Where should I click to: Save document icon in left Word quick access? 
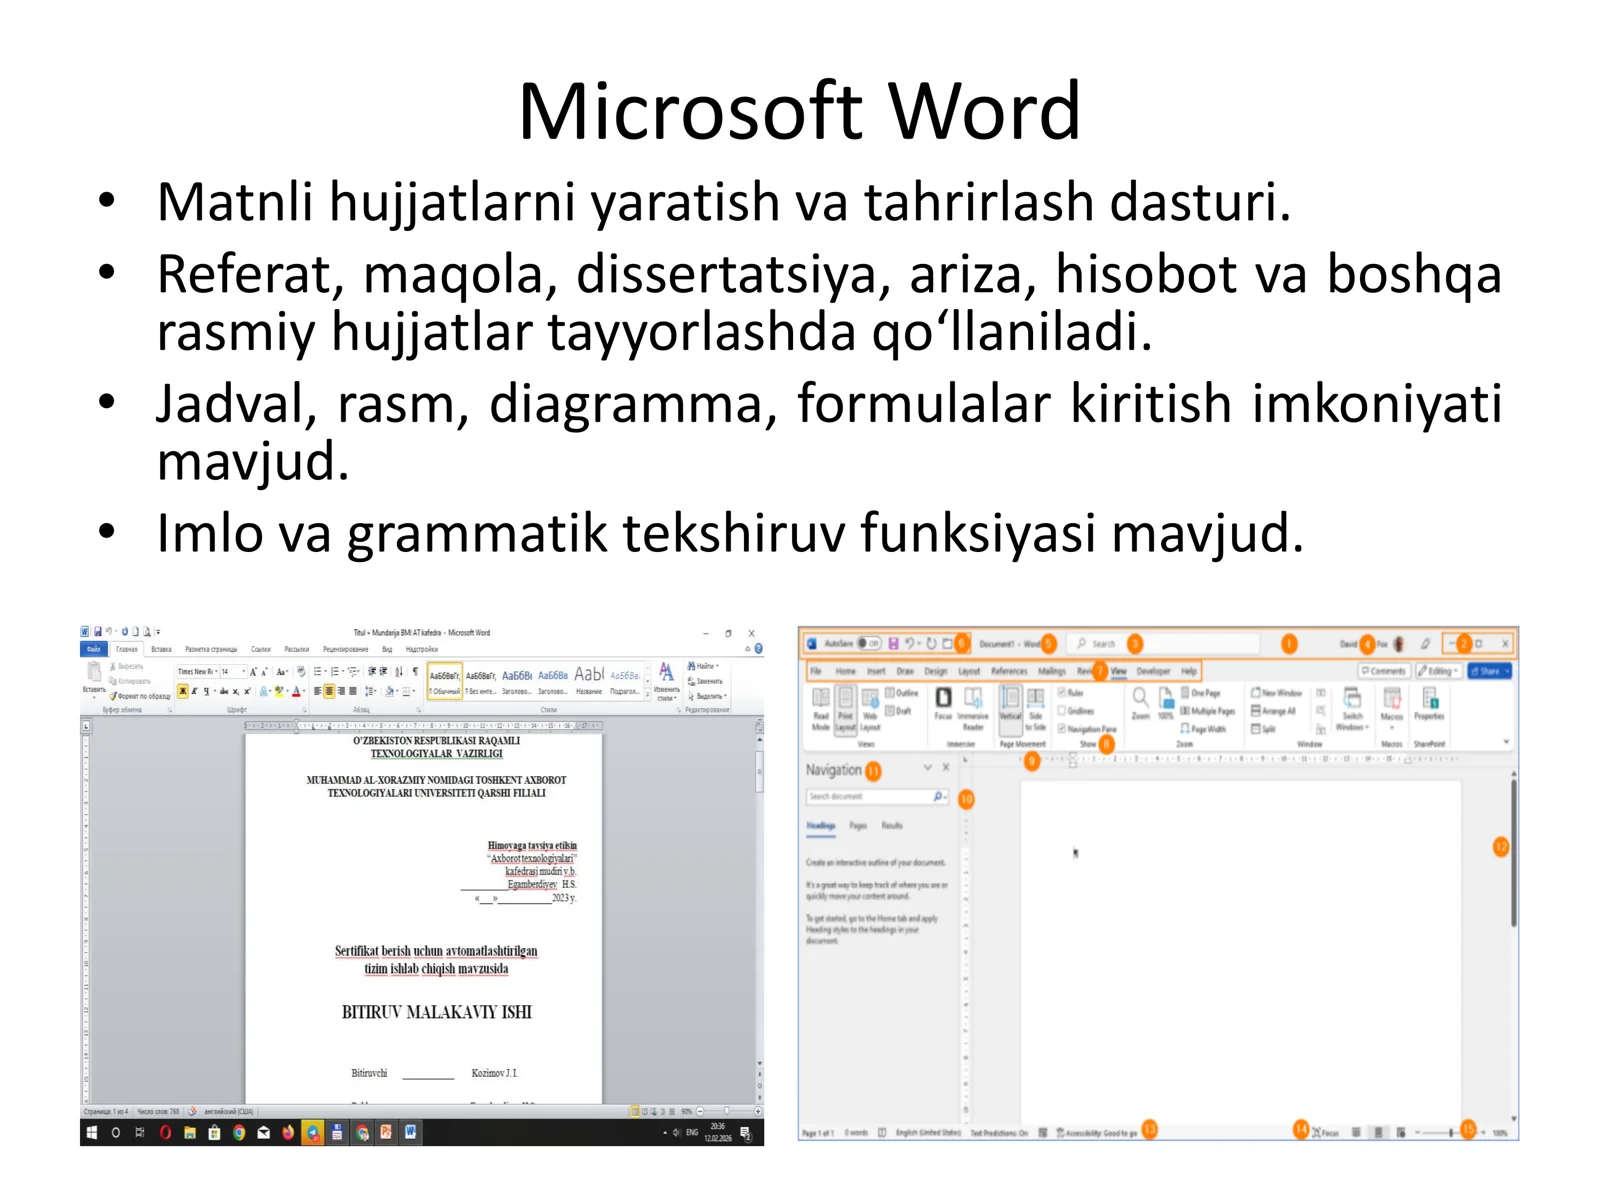[x=98, y=633]
